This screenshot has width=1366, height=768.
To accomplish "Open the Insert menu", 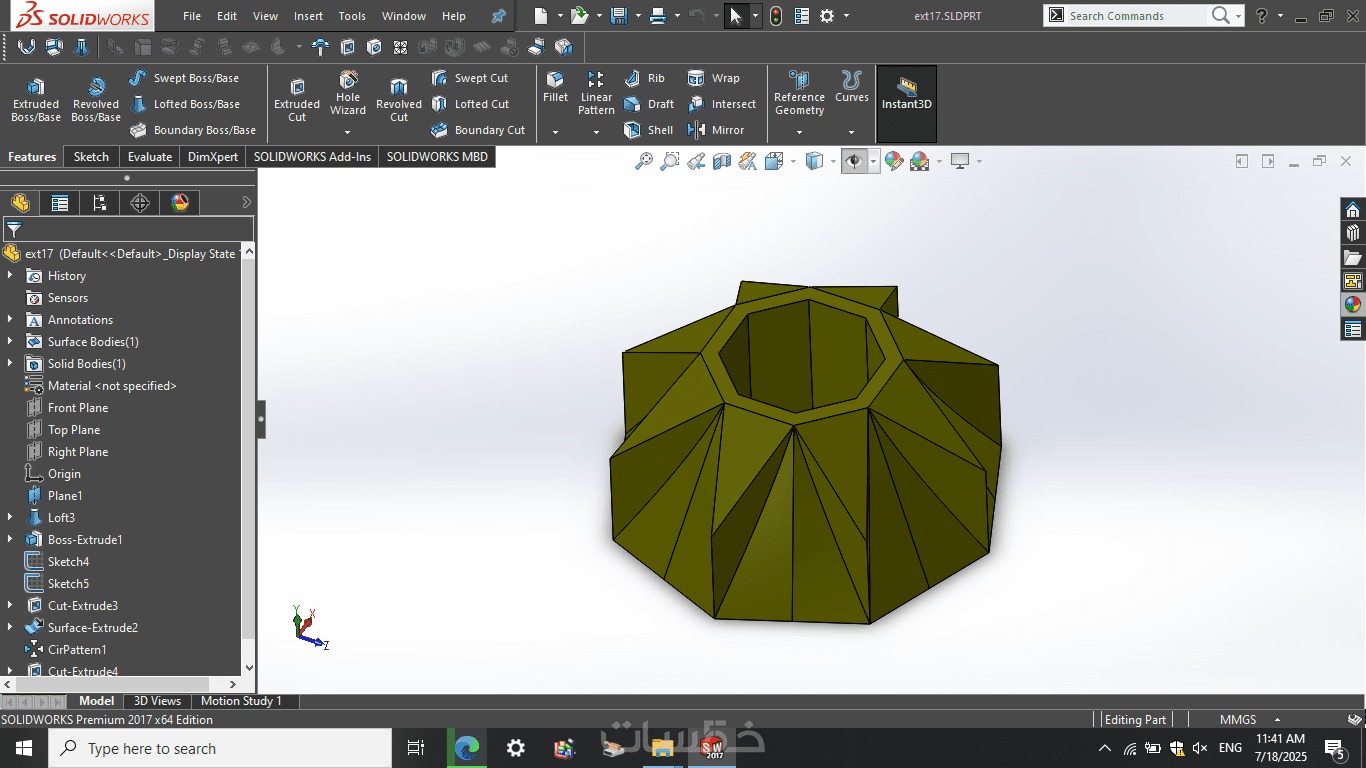I will click(x=308, y=16).
